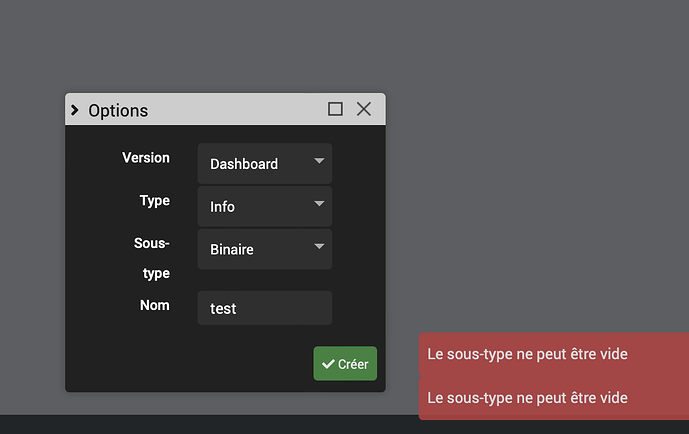Viewport: 689px width, 434px height.
Task: Click the Options dialog title text
Action: click(118, 111)
